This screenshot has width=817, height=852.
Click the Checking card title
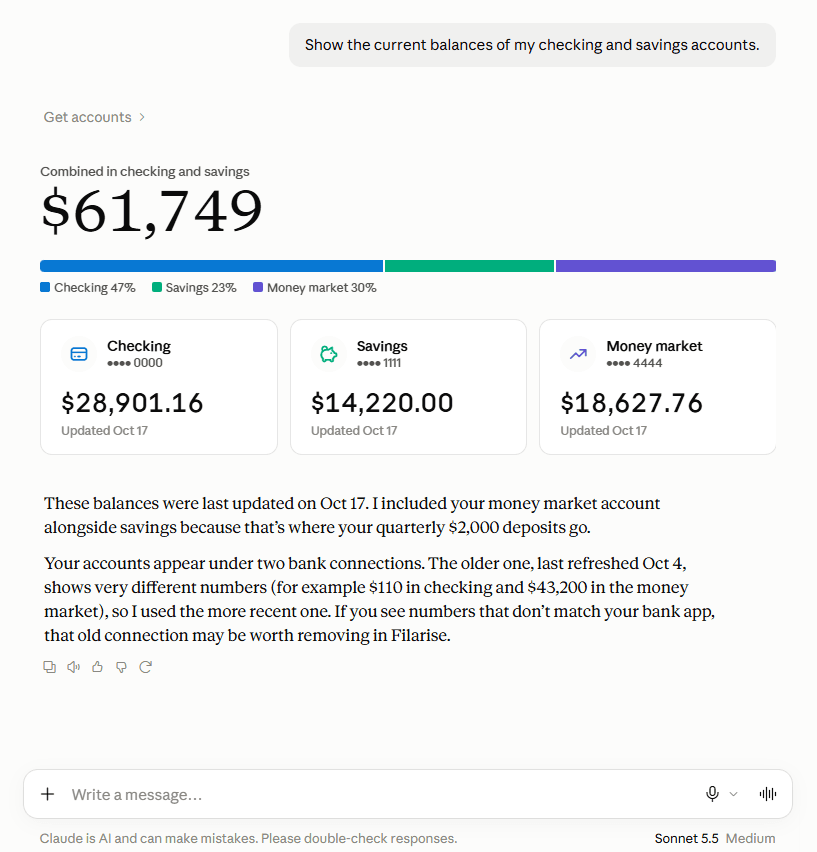(139, 346)
